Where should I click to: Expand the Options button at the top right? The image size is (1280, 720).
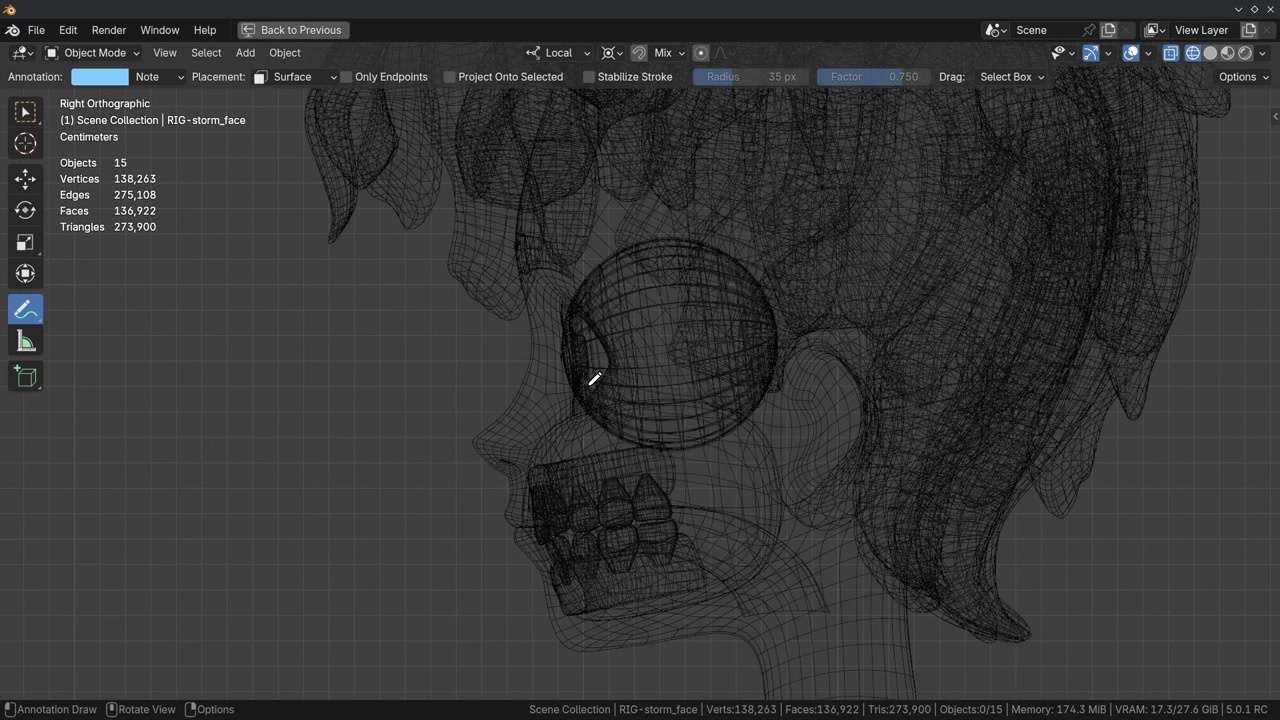point(1243,77)
